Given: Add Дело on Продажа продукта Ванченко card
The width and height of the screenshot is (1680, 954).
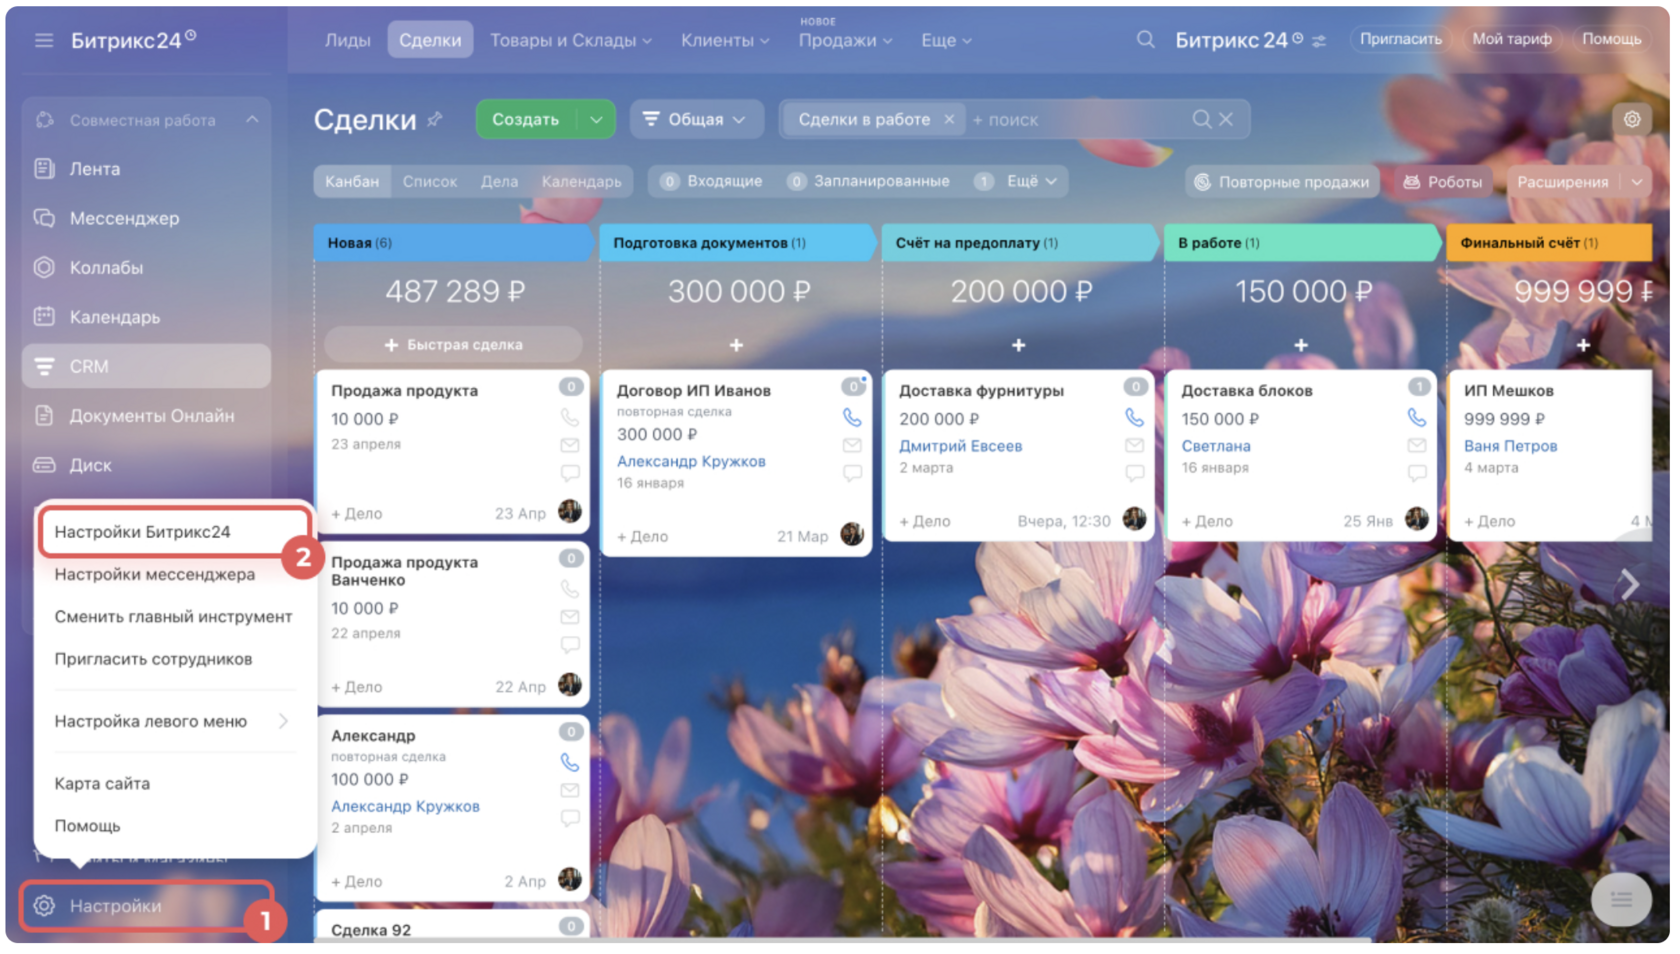Looking at the screenshot, I should pyautogui.click(x=356, y=687).
